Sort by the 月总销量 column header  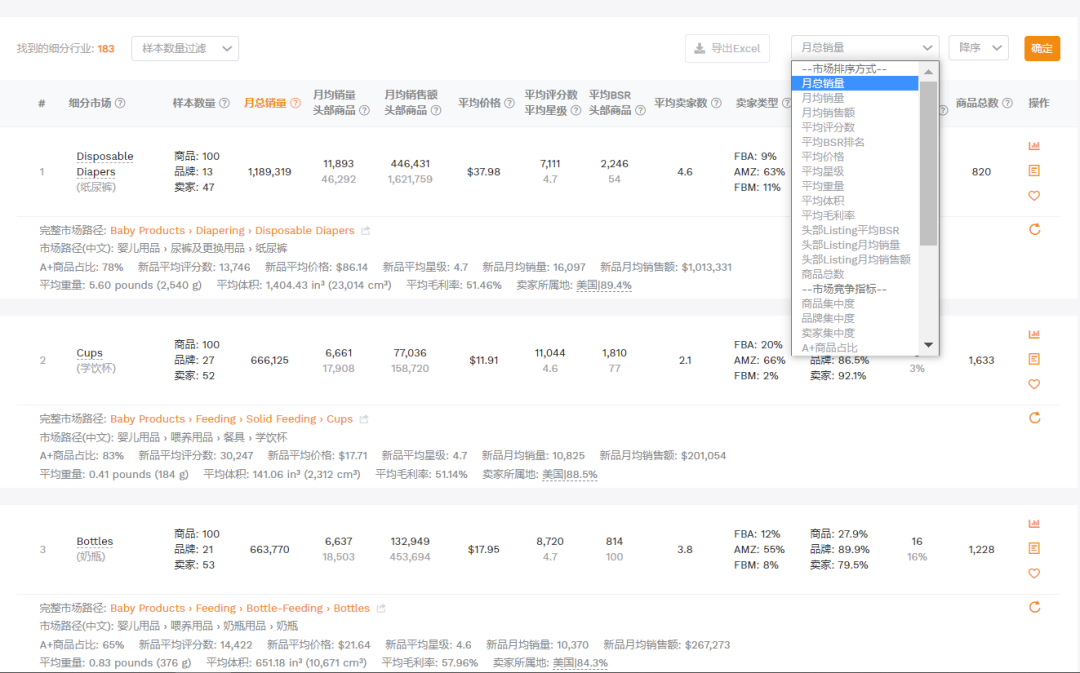click(265, 103)
